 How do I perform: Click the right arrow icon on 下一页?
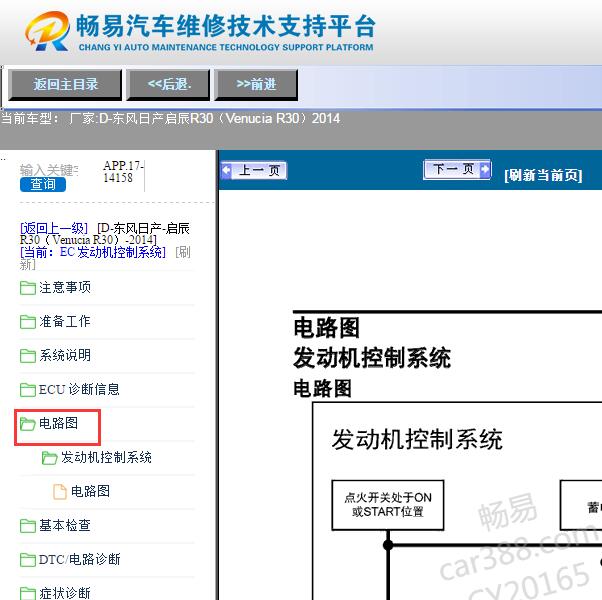tap(486, 169)
